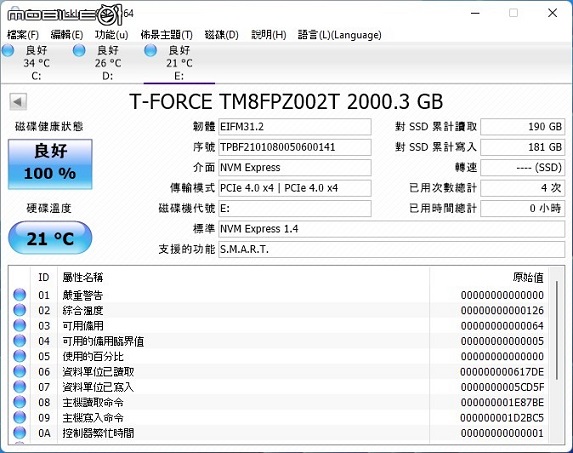Select the 嚴重警告 attribute name
Viewport: 573px width, 453px height.
point(83,295)
